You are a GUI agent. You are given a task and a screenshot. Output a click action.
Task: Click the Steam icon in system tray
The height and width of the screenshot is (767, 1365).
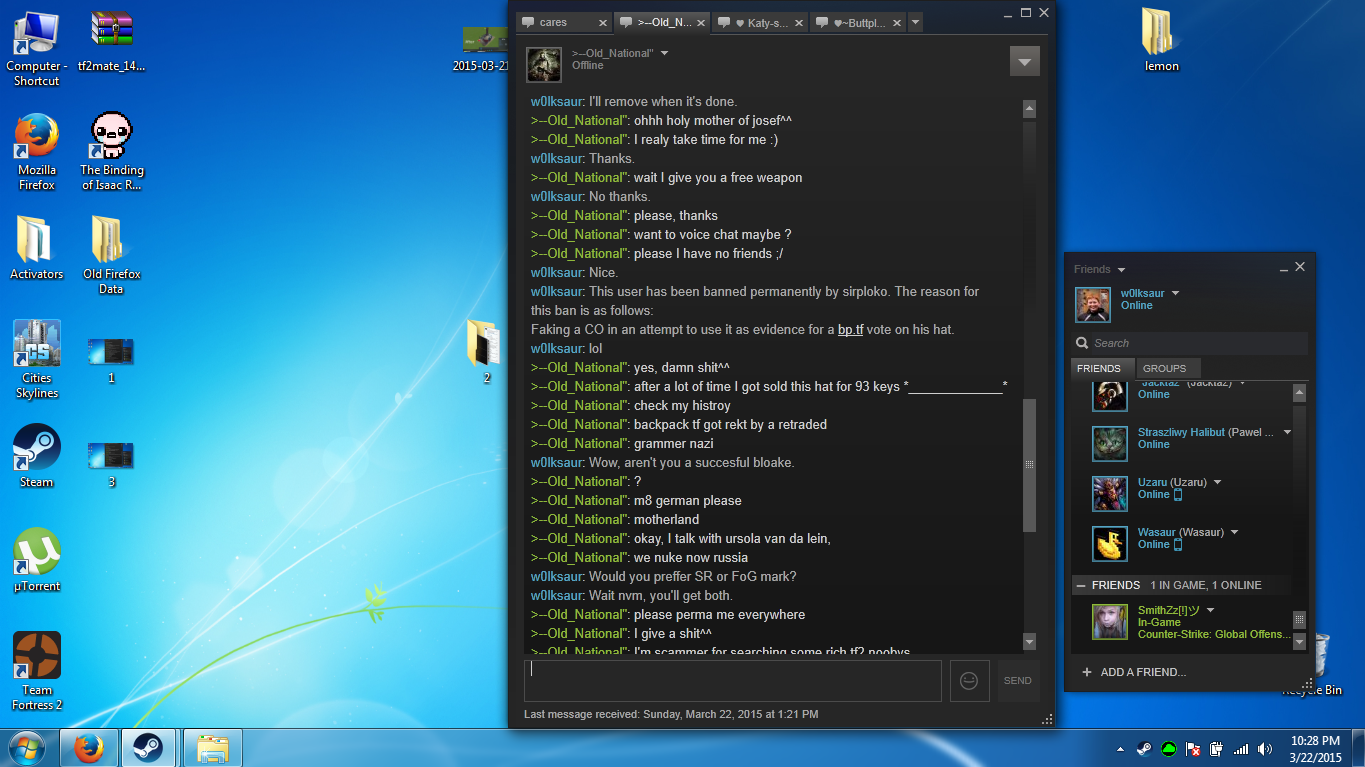pos(1144,748)
